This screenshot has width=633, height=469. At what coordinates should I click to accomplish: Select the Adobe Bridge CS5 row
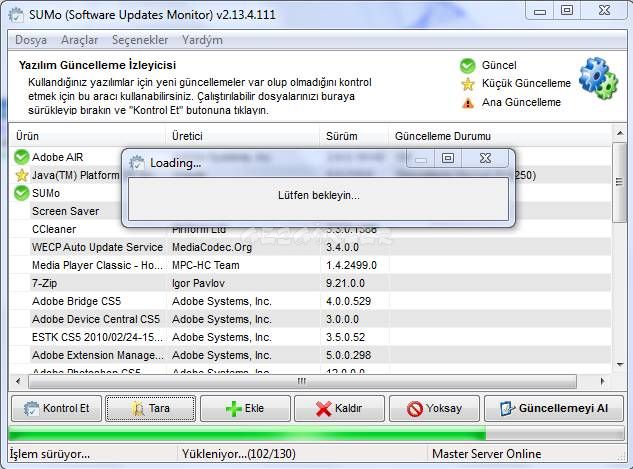310,301
